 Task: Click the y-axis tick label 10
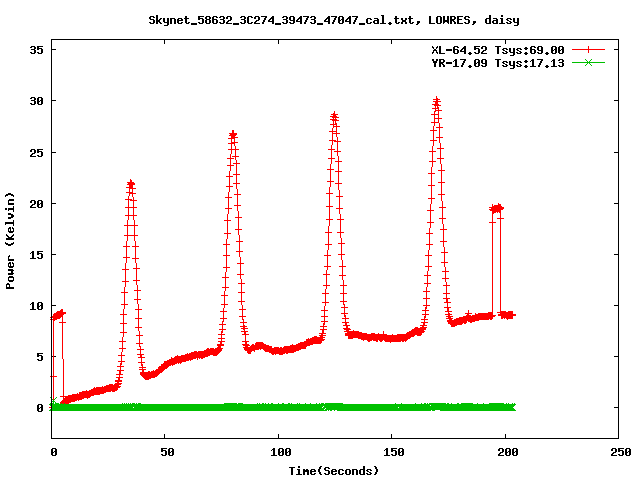pos(36,306)
